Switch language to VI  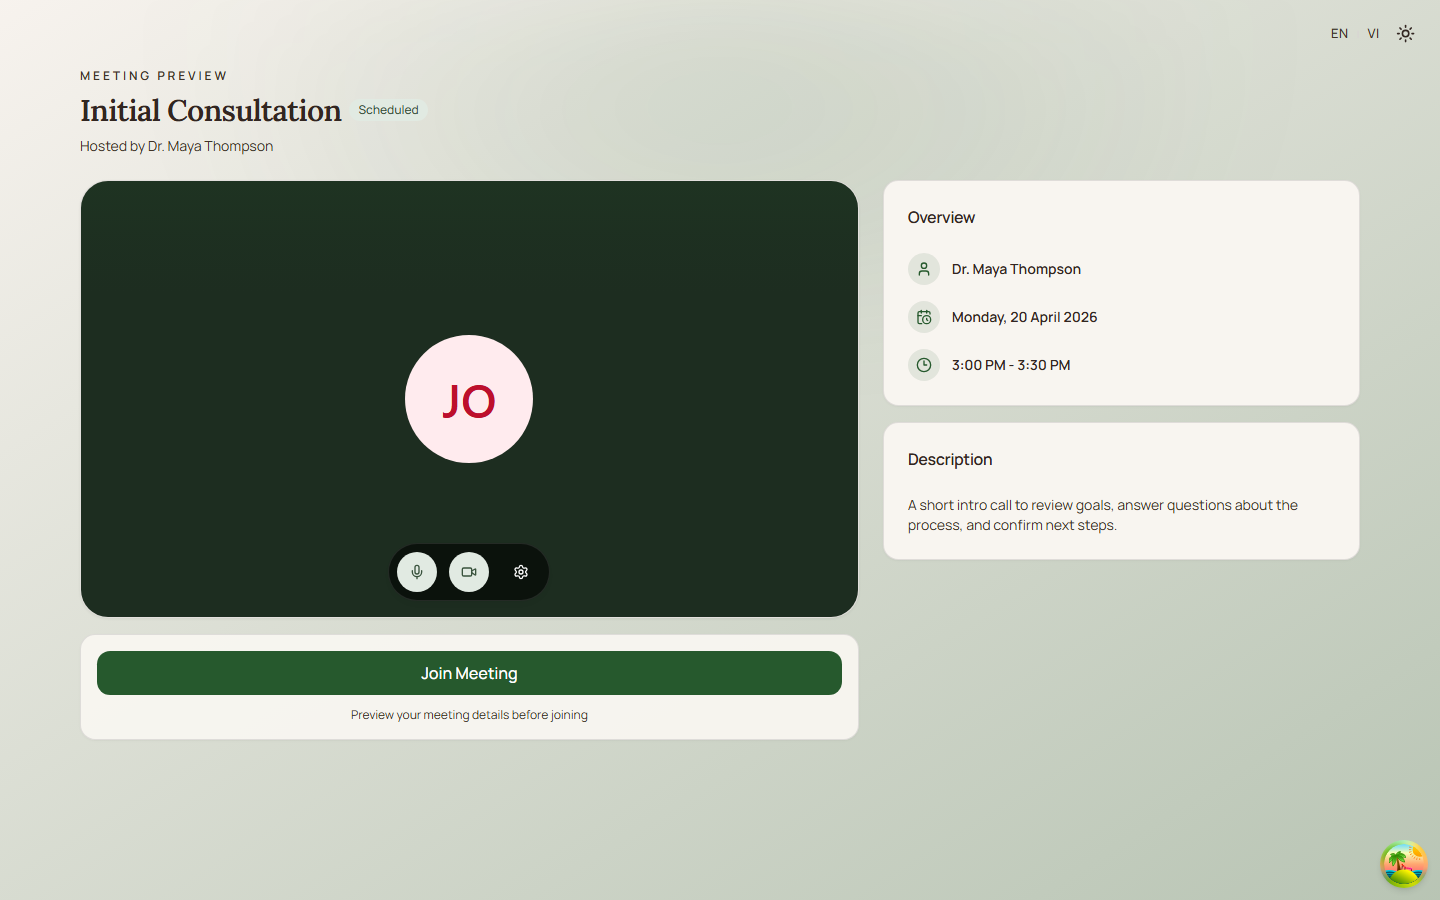(1373, 34)
